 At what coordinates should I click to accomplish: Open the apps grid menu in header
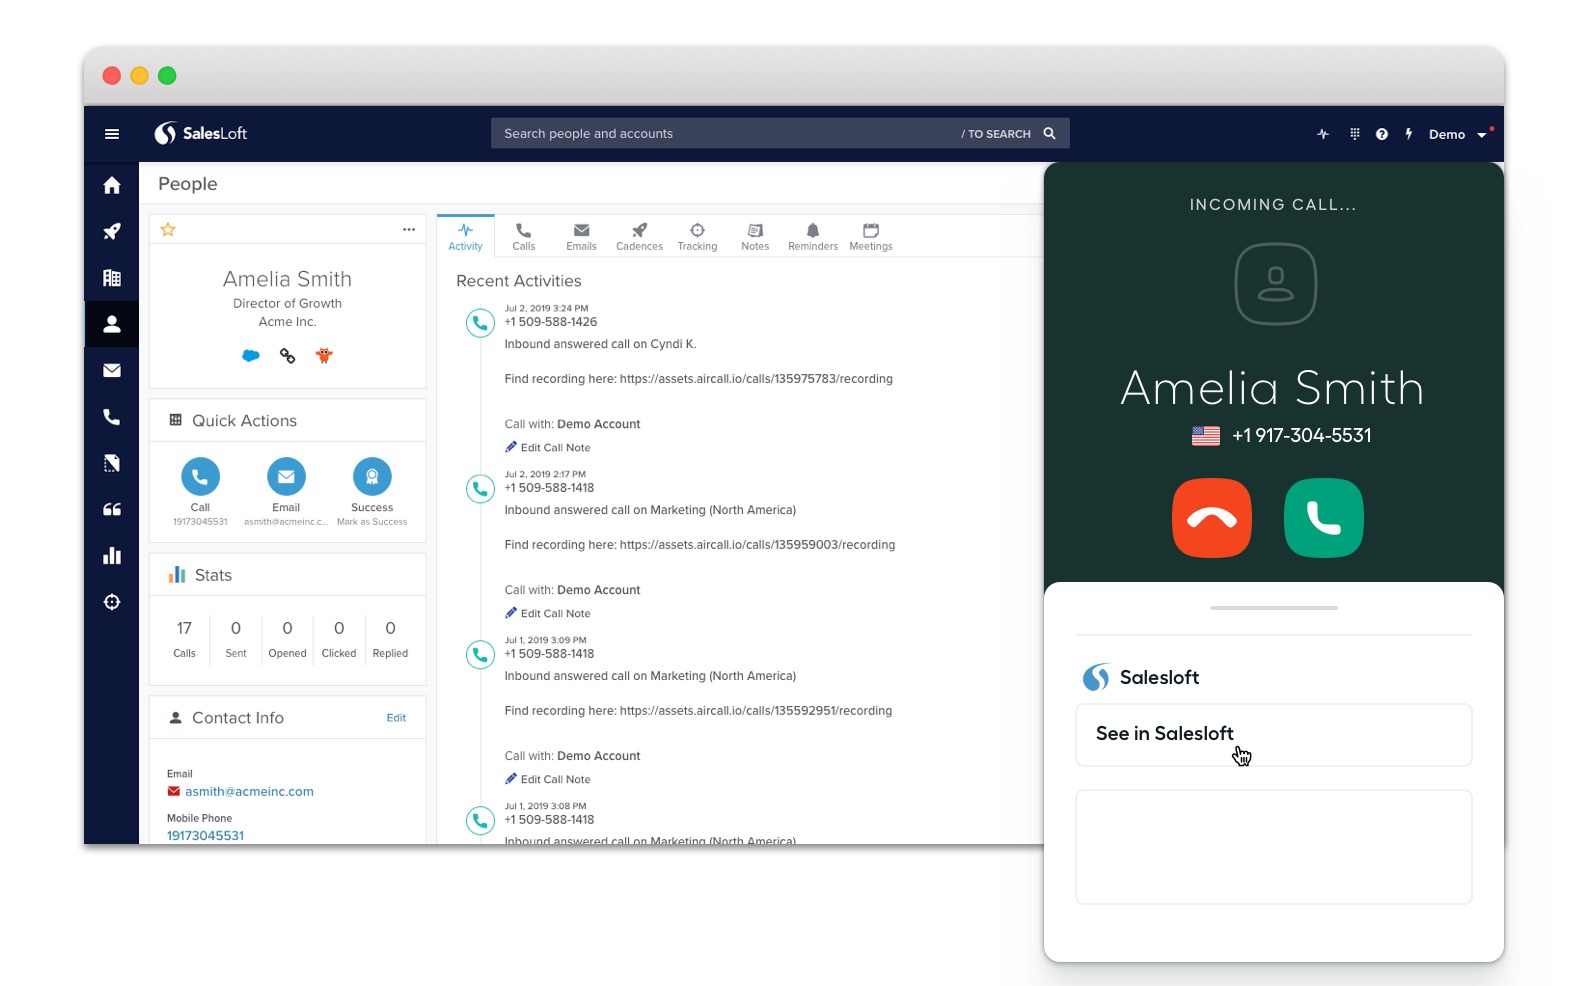[1355, 134]
